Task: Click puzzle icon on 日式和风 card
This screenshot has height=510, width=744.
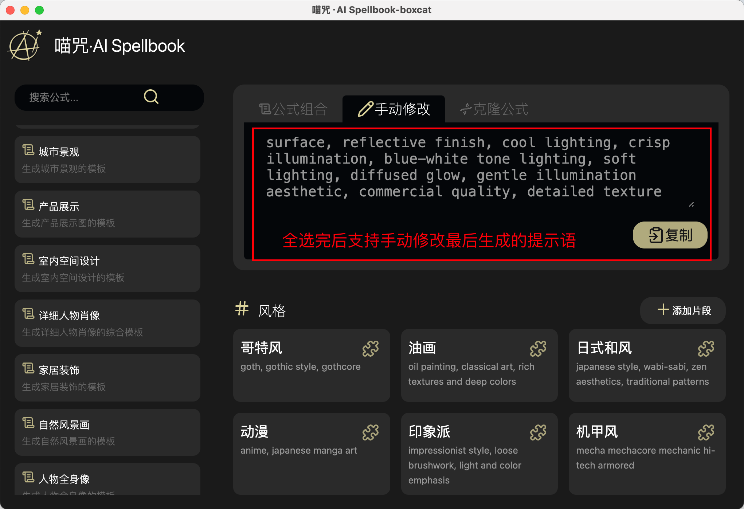Action: 706,349
